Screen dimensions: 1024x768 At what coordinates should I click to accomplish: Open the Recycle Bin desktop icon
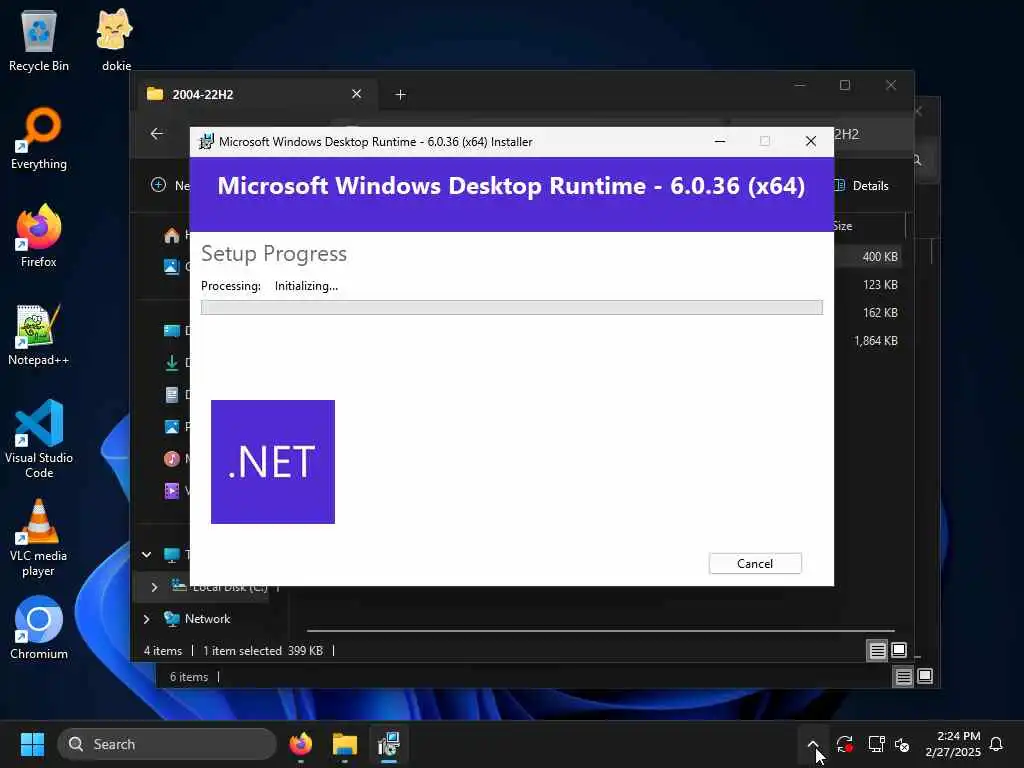click(39, 40)
